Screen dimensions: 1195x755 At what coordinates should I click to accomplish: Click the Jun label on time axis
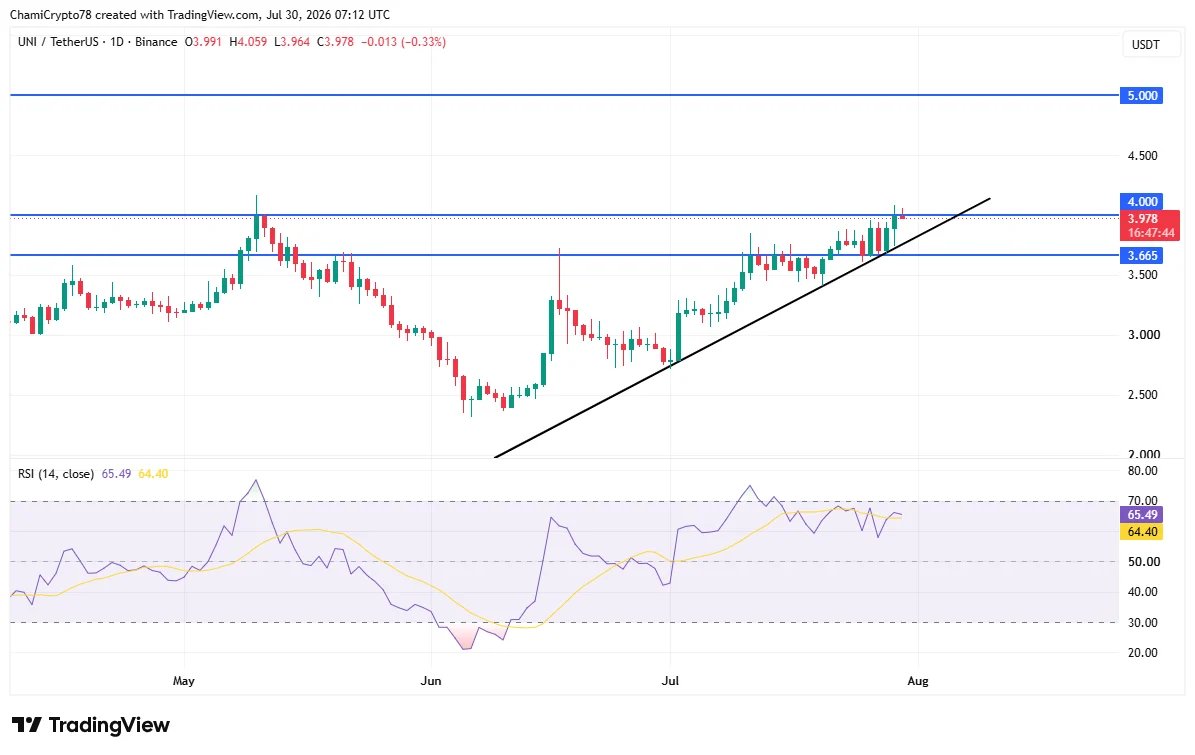click(431, 681)
